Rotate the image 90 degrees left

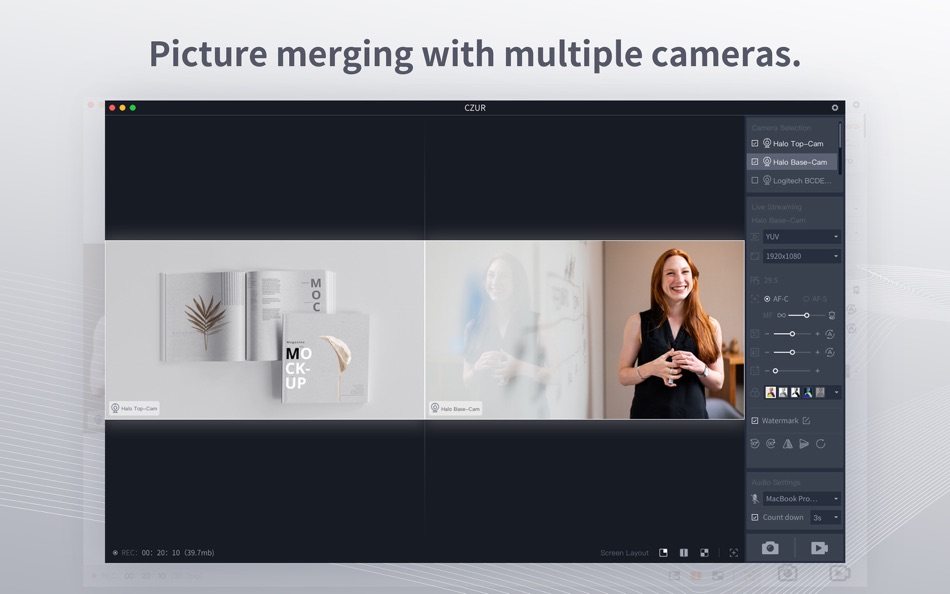point(755,443)
